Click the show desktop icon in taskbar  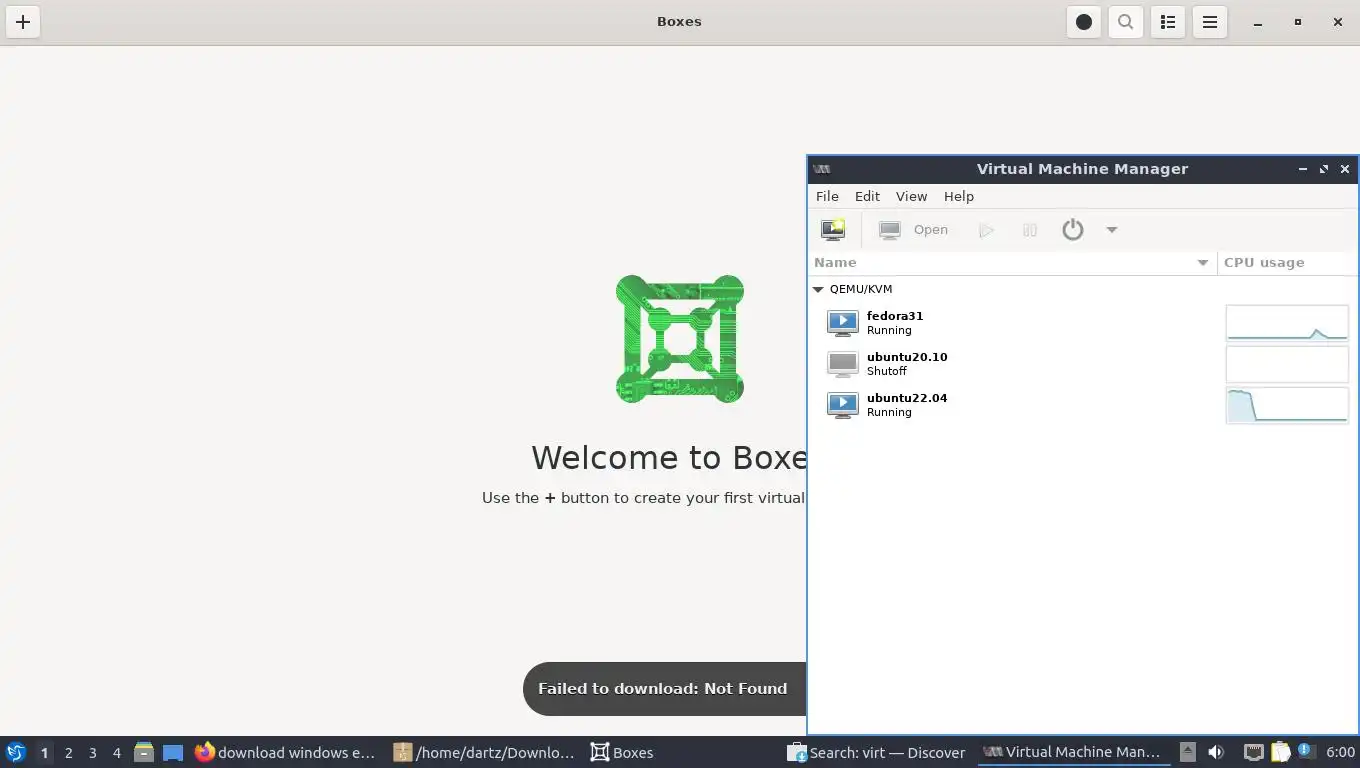pyautogui.click(x=173, y=753)
